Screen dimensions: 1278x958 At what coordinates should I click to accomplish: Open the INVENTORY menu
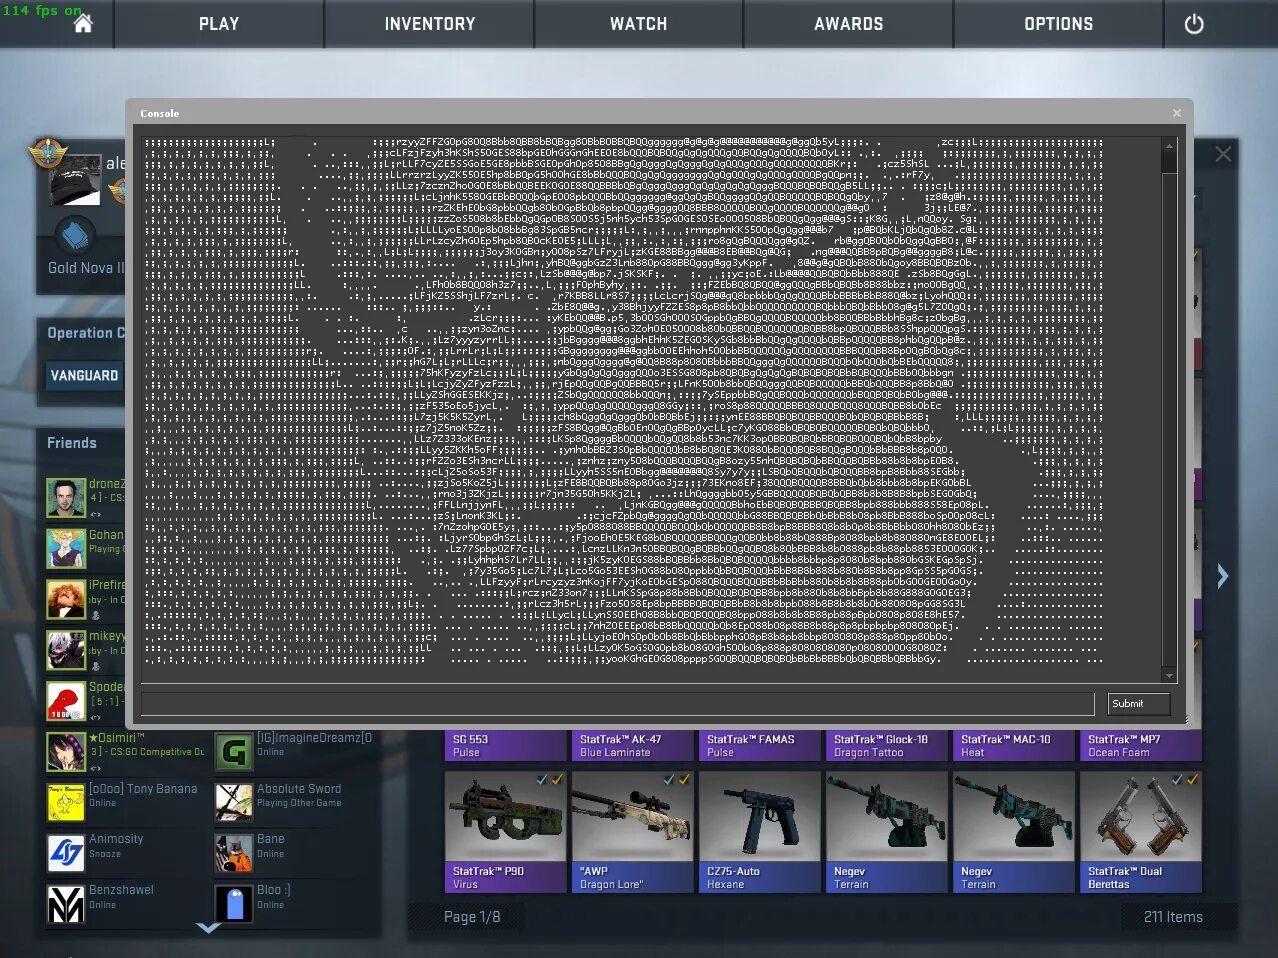[430, 24]
